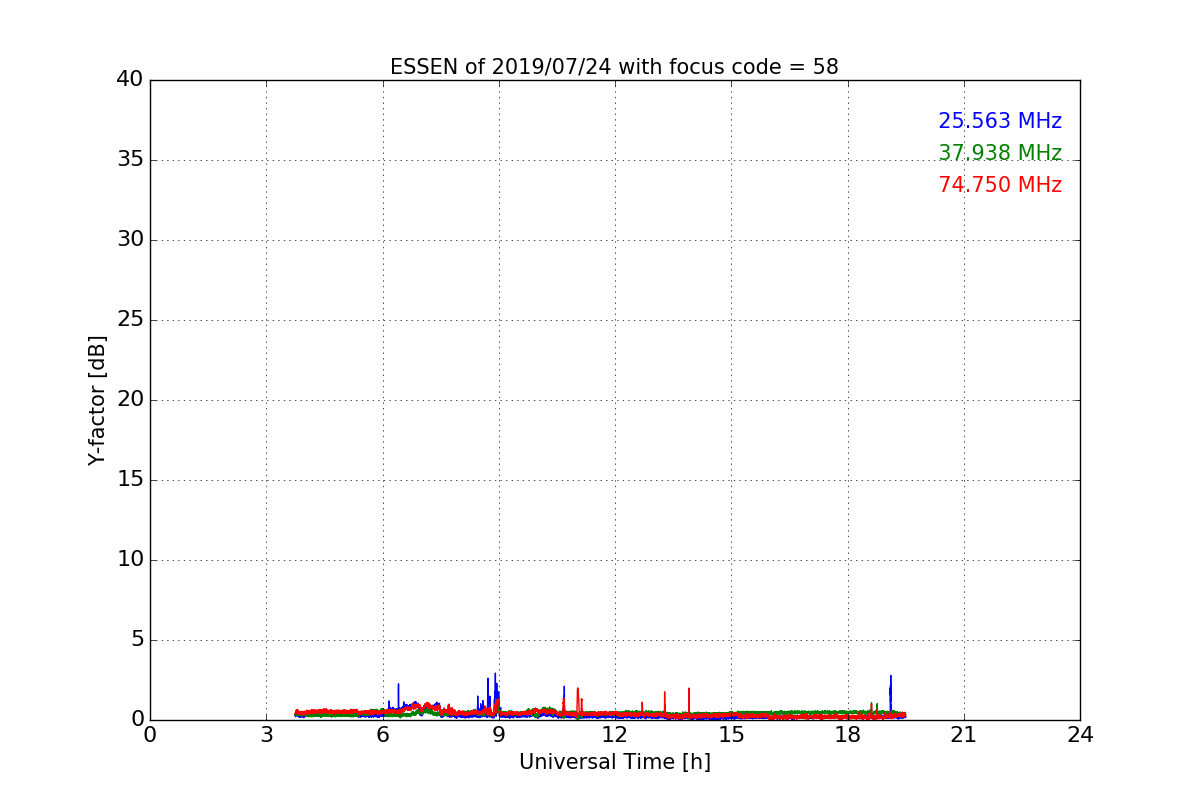Click x-axis tick label 21
This screenshot has height=800, width=1200.
964,735
